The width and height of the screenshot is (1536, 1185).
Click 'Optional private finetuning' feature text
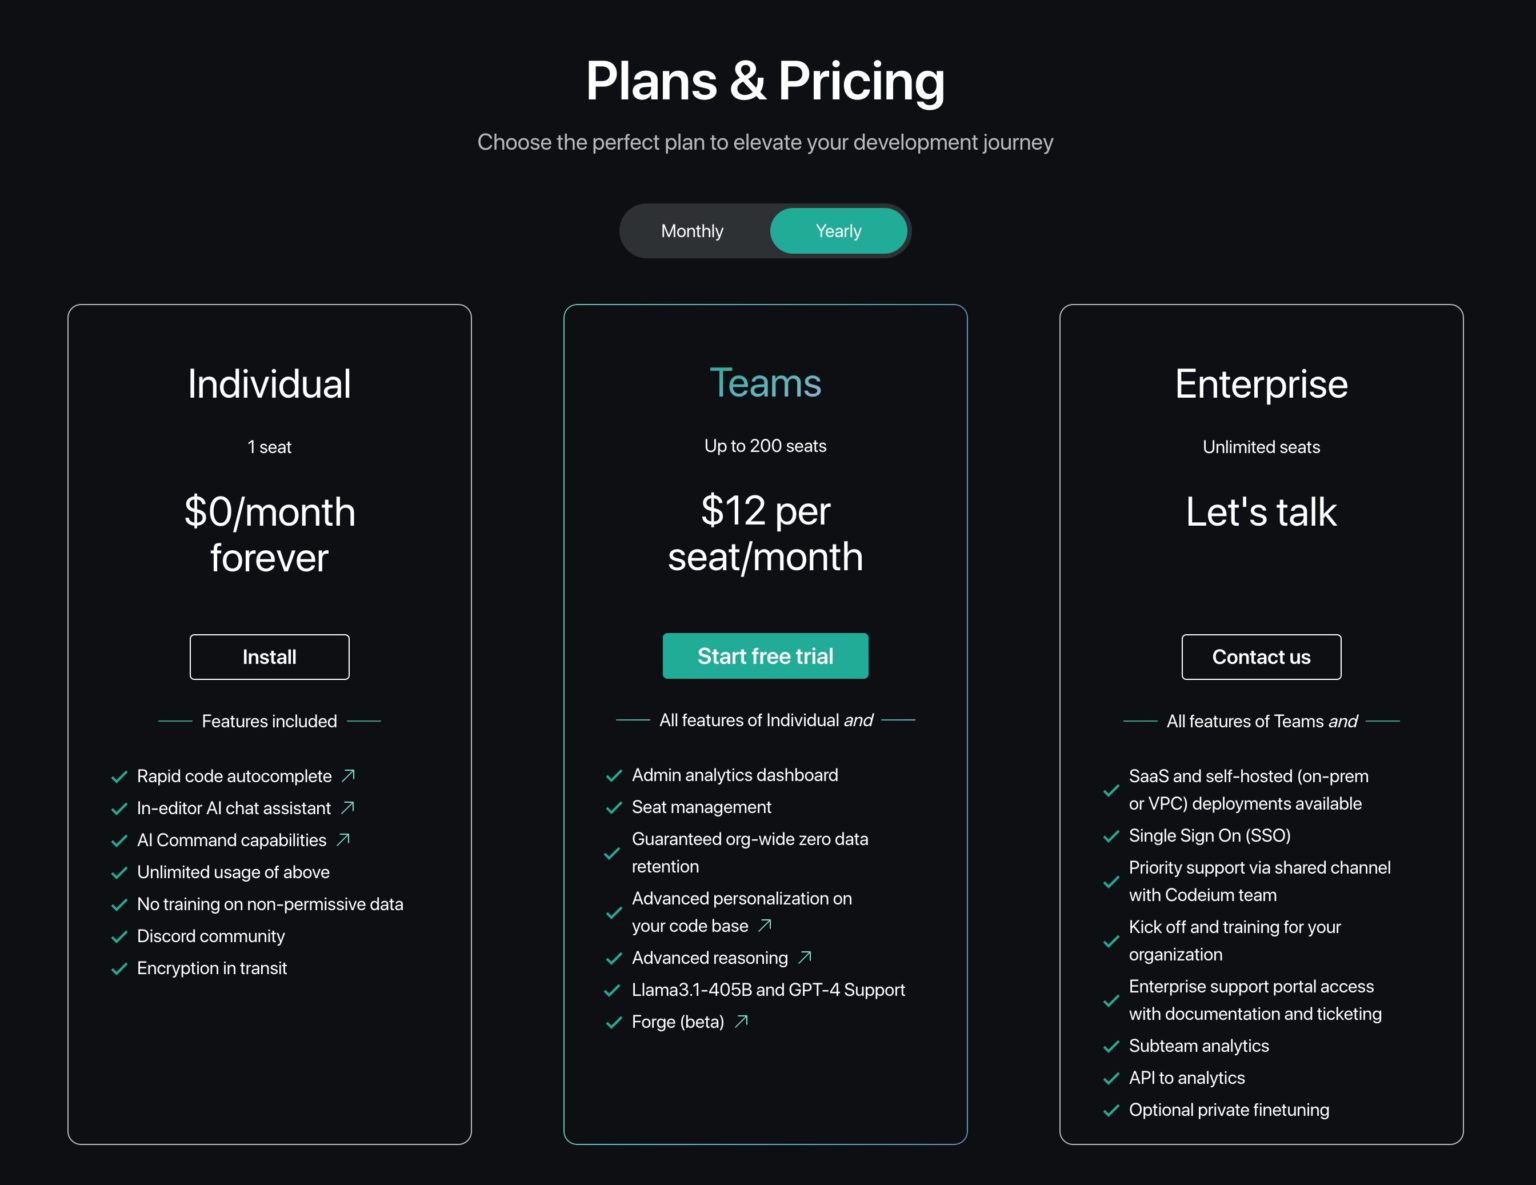pyautogui.click(x=1229, y=1110)
